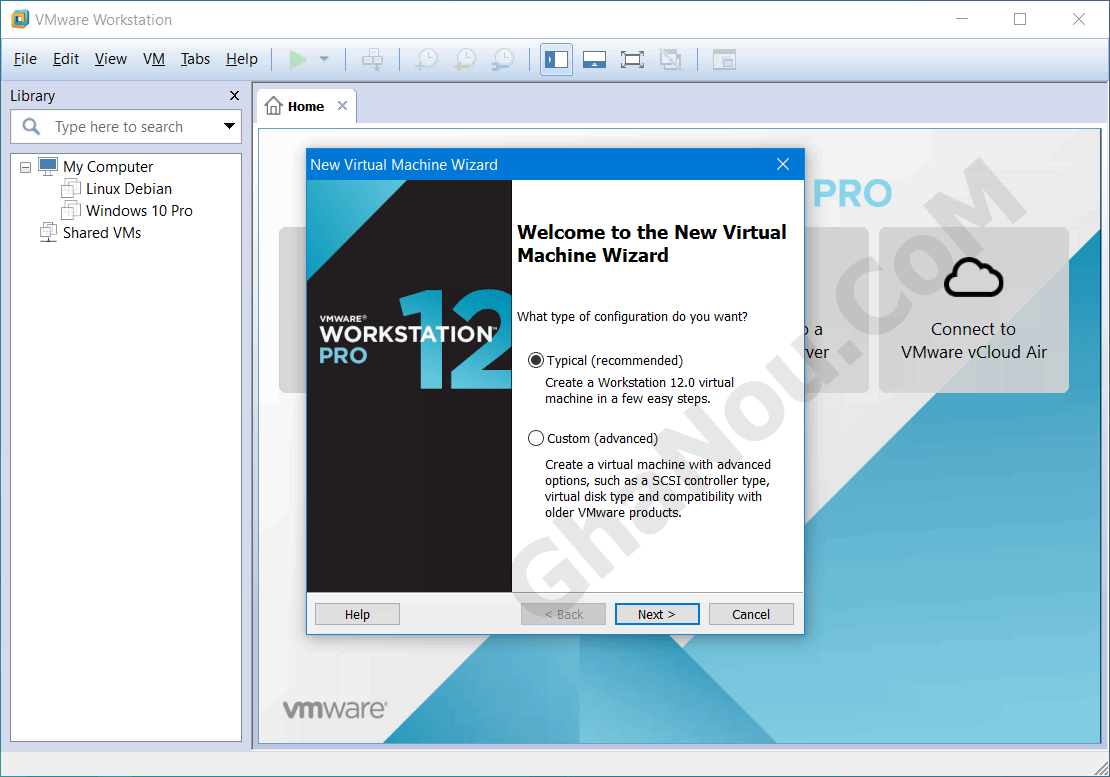Image resolution: width=1110 pixels, height=777 pixels.
Task: Select the Typical (recommended) radio option
Action: pyautogui.click(x=536, y=360)
